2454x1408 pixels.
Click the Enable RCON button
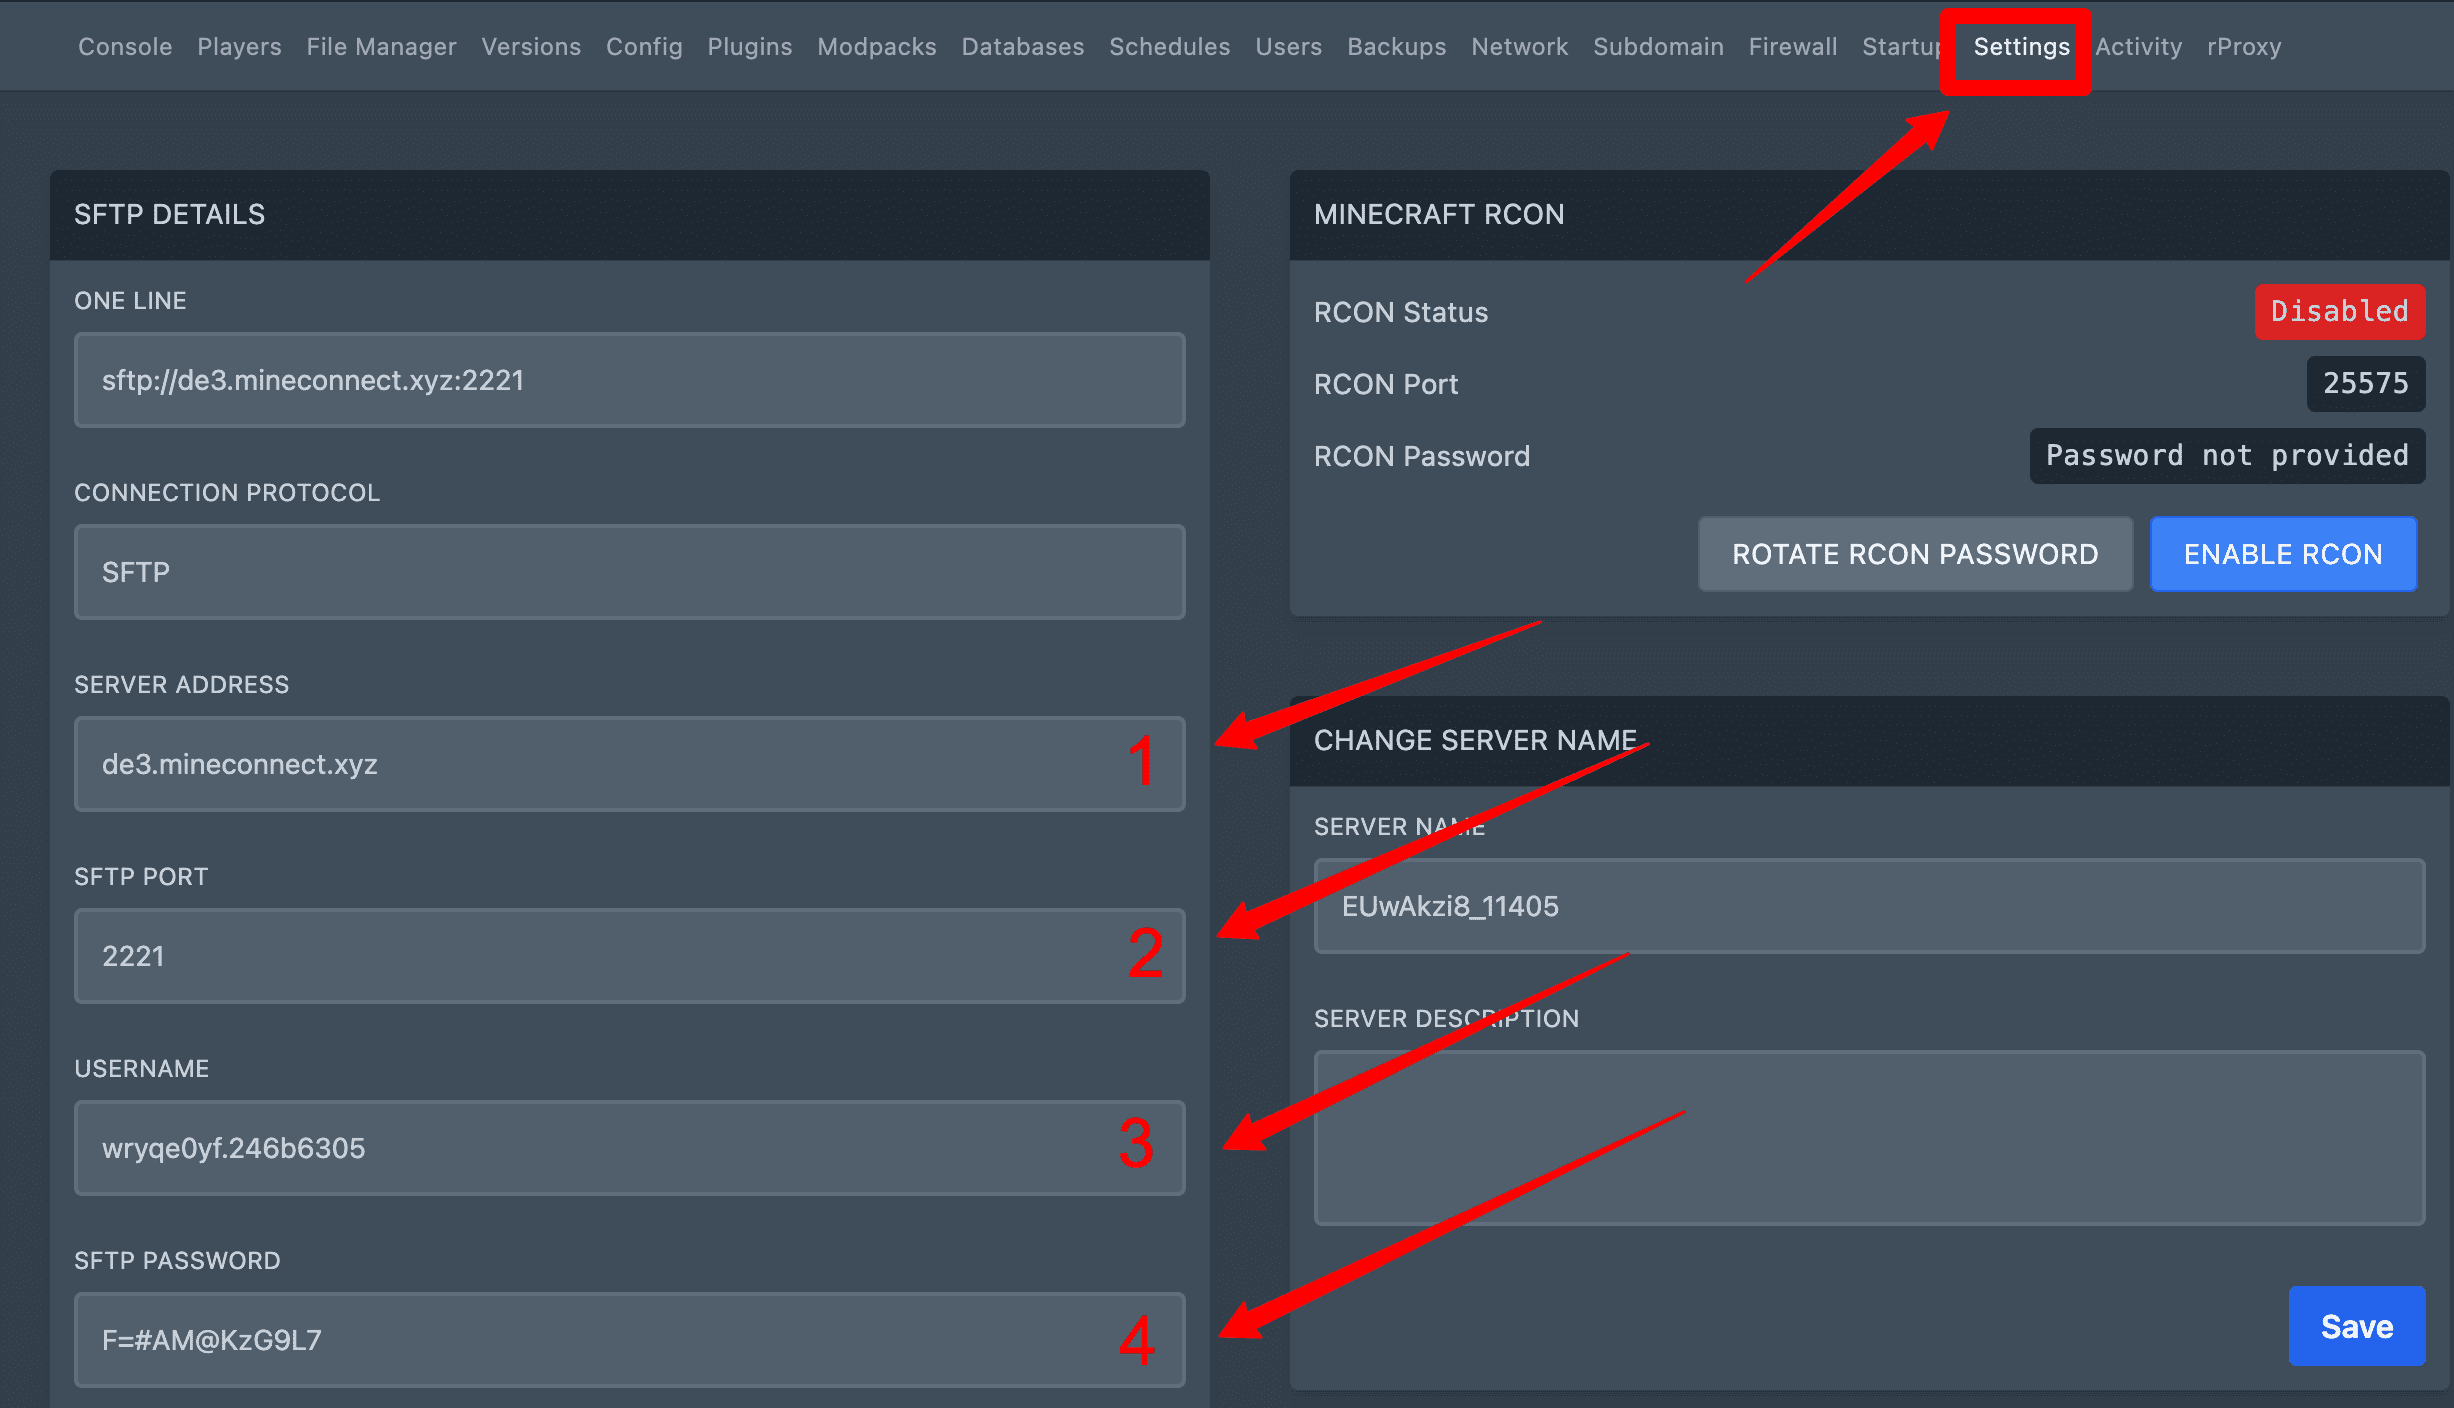pyautogui.click(x=2284, y=554)
